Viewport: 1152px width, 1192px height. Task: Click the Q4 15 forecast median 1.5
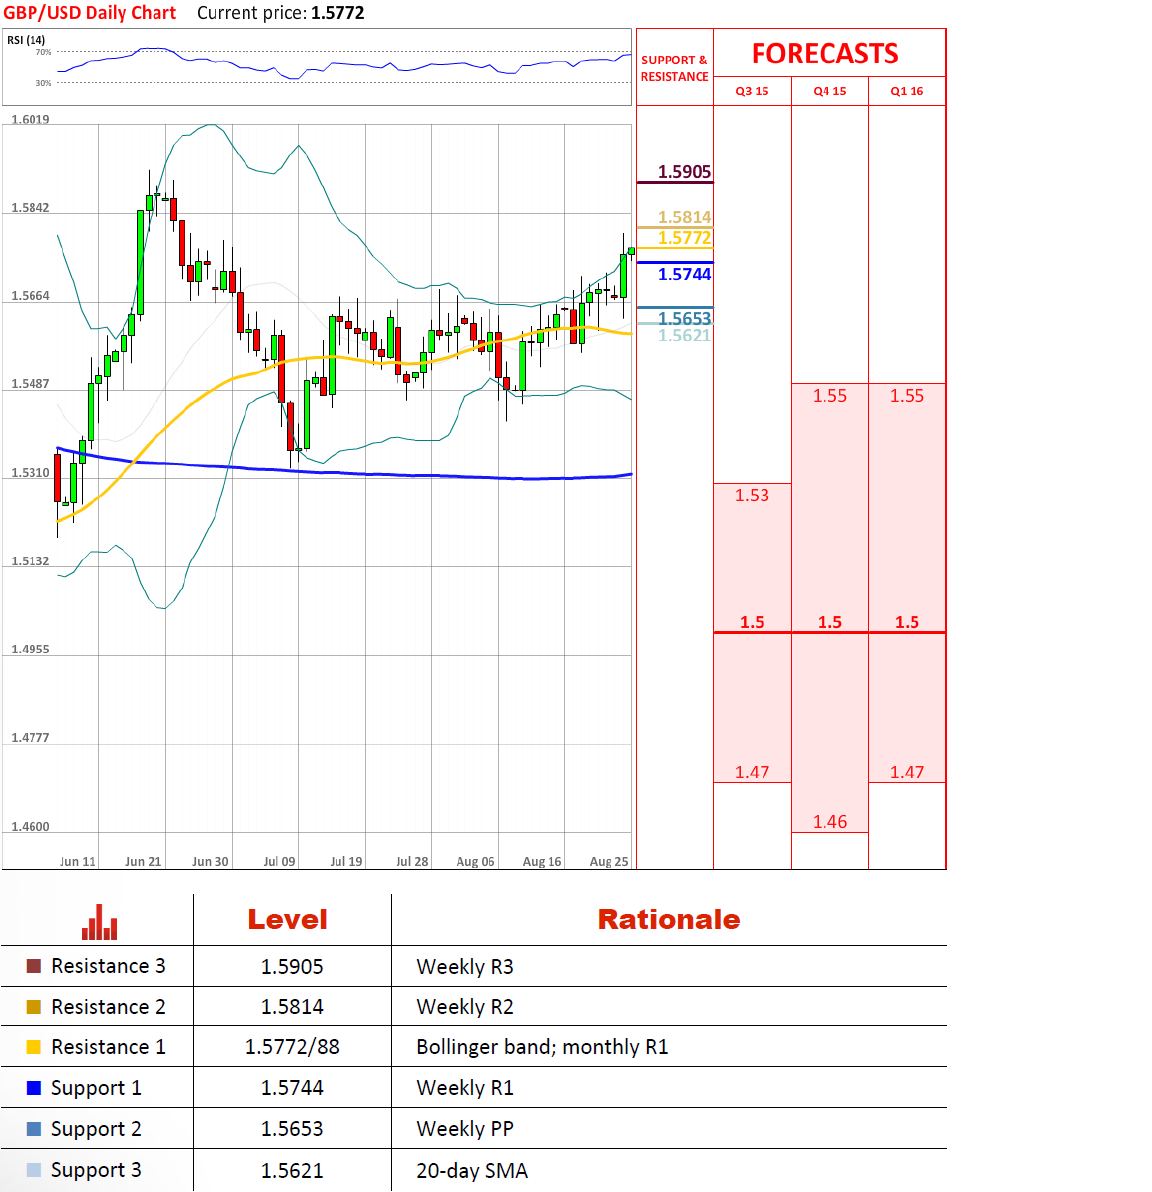[830, 623]
